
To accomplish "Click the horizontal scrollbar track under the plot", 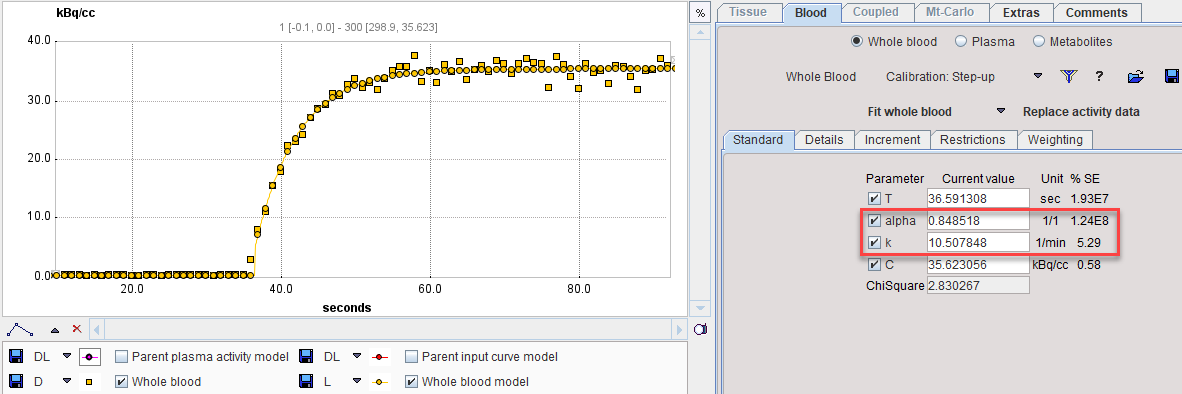I will point(387,329).
